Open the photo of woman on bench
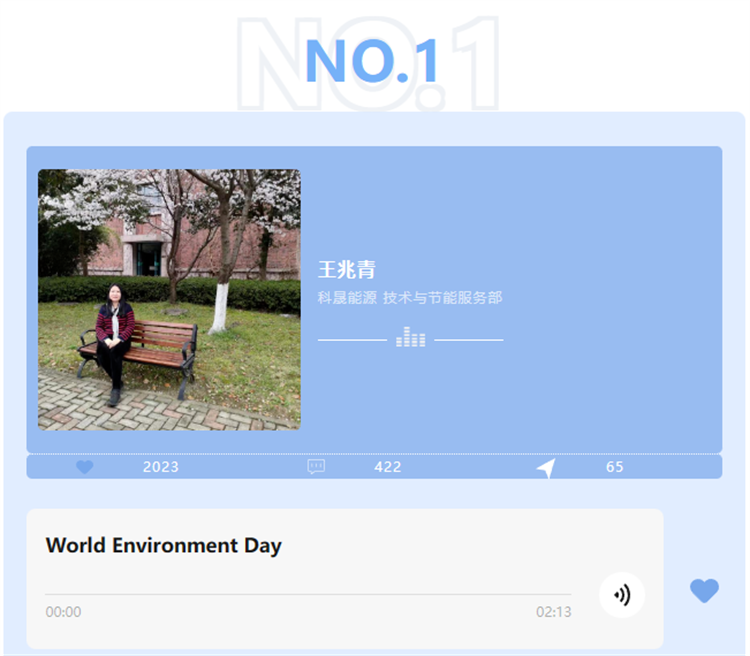 169,300
